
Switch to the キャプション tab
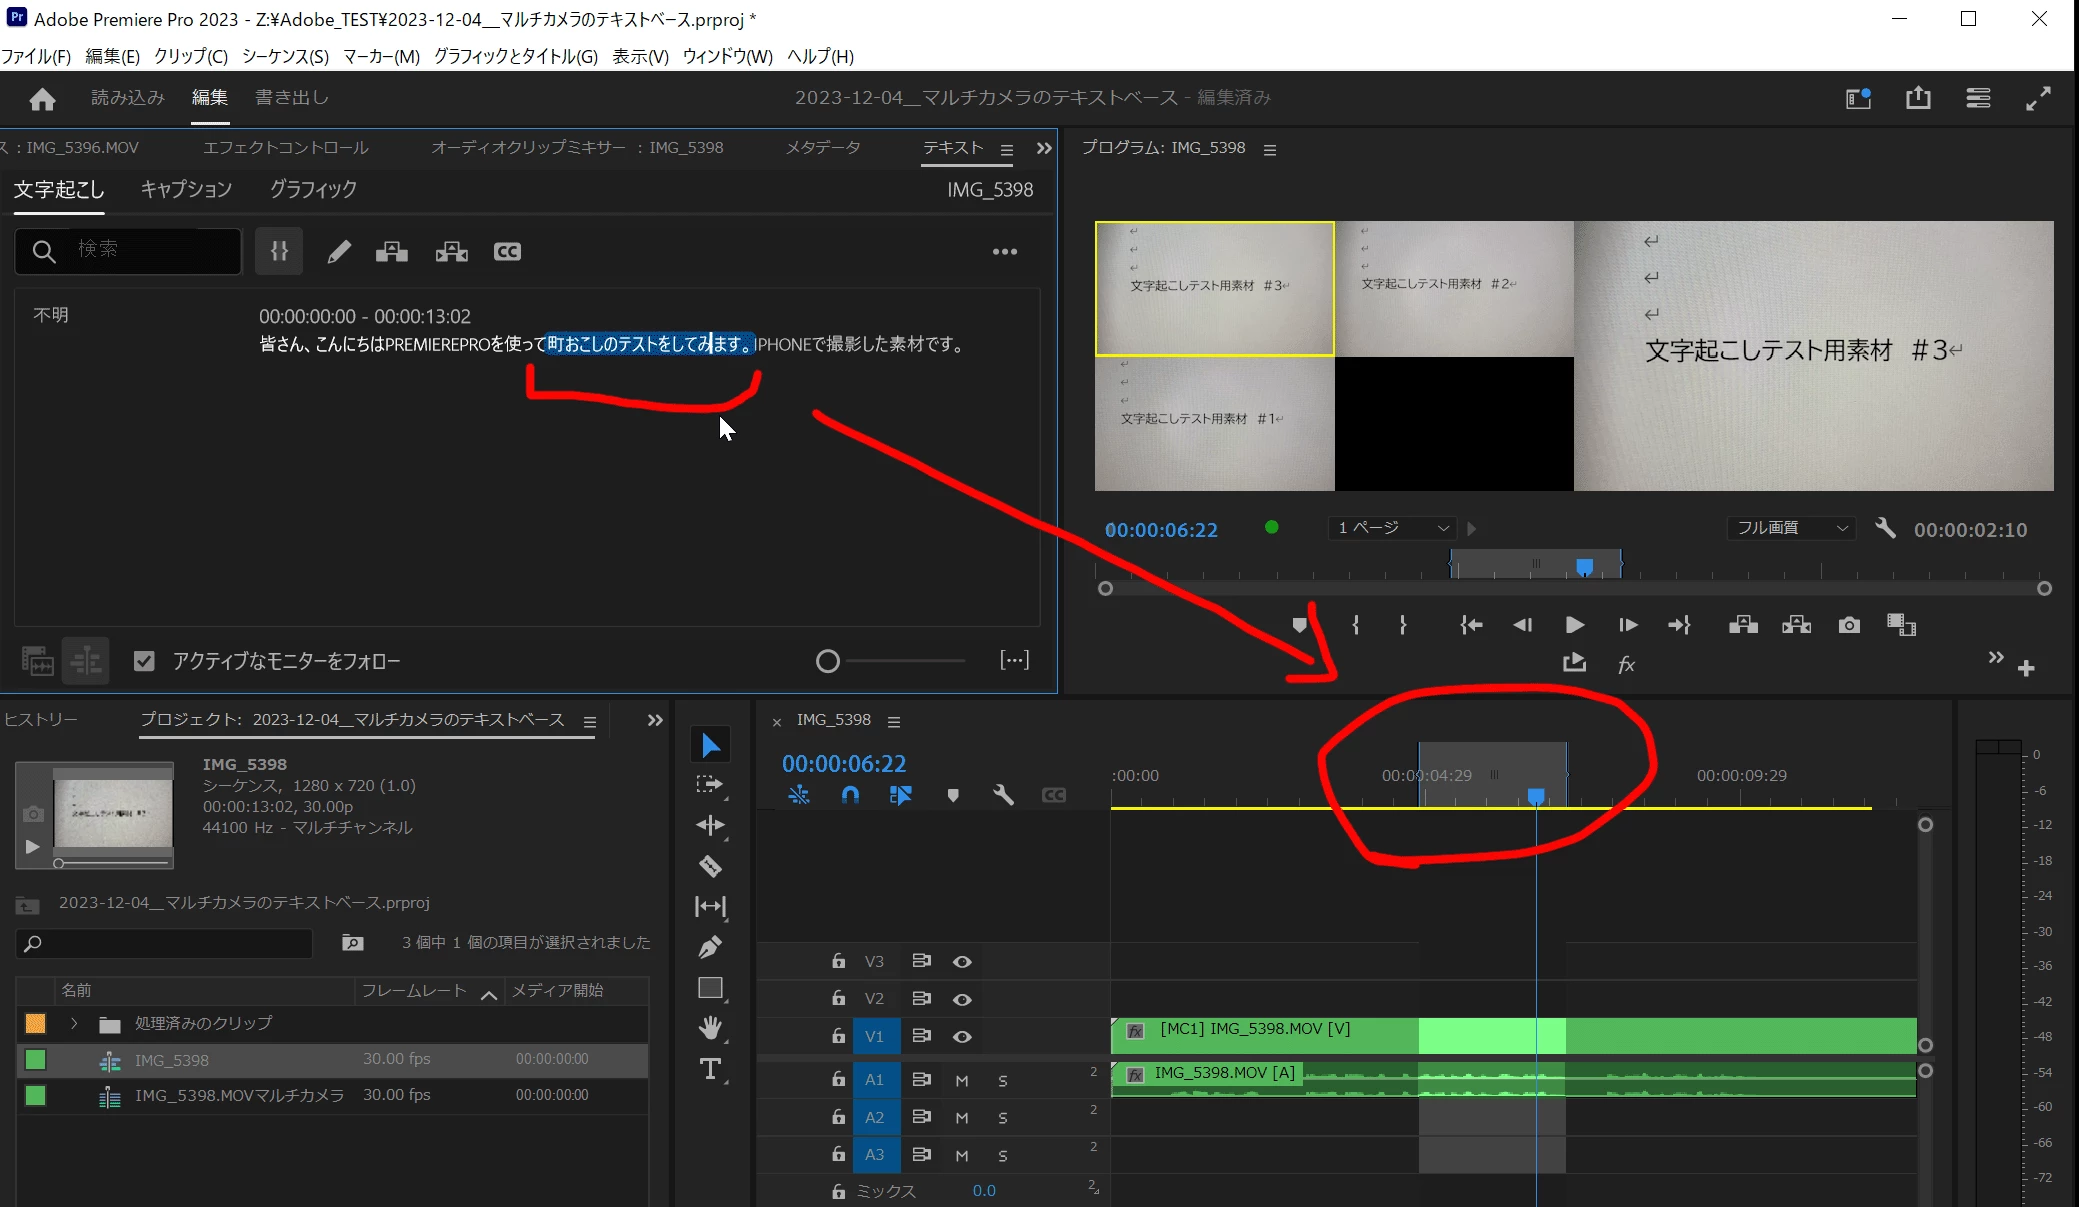186,189
